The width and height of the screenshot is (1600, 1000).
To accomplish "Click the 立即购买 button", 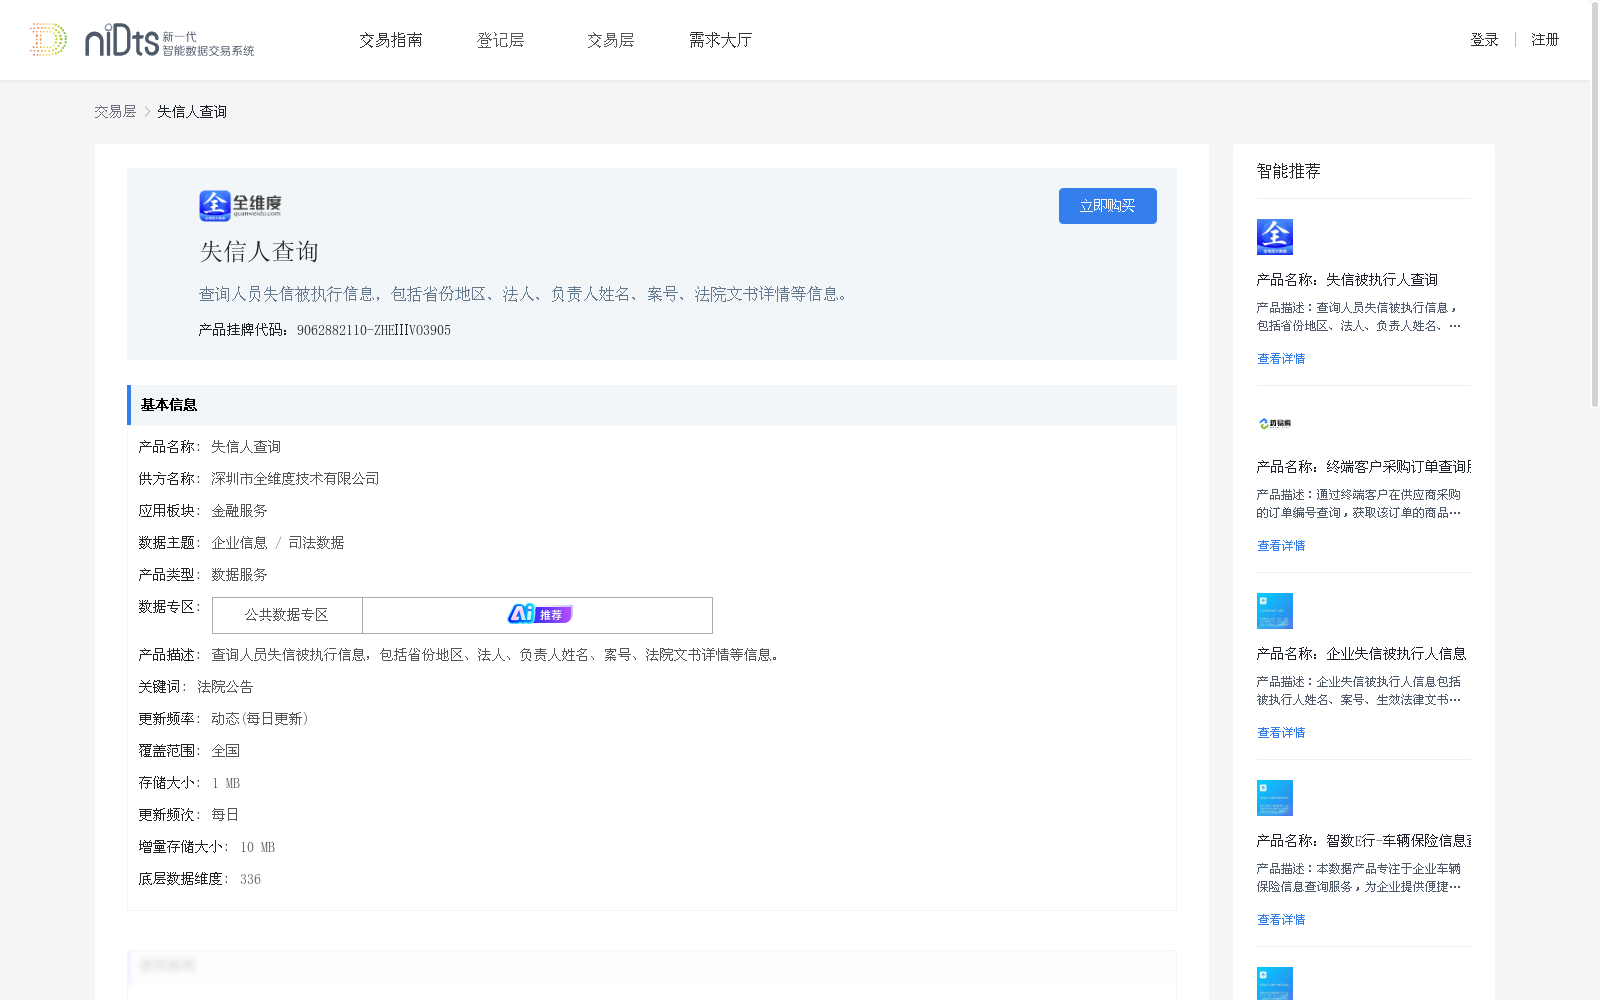I will click(1108, 206).
